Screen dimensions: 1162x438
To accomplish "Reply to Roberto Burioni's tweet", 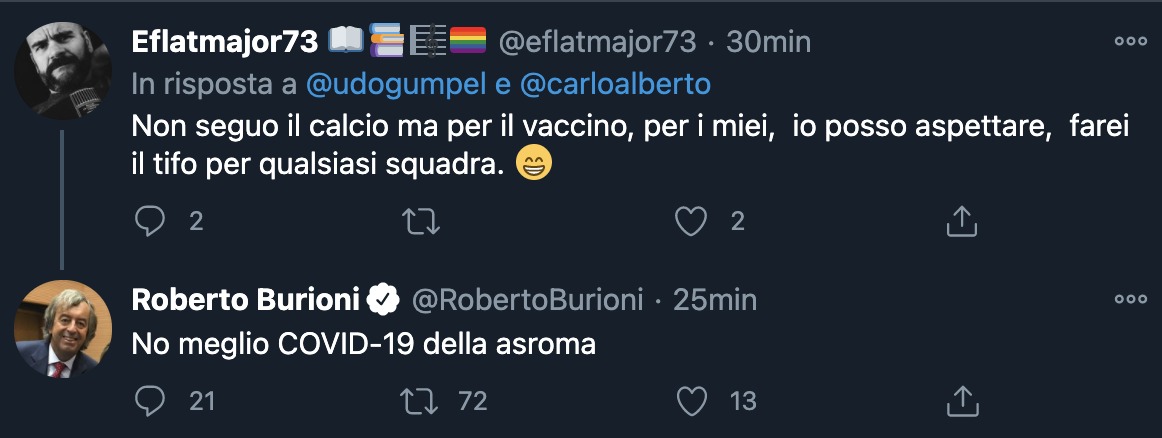I will coord(149,401).
